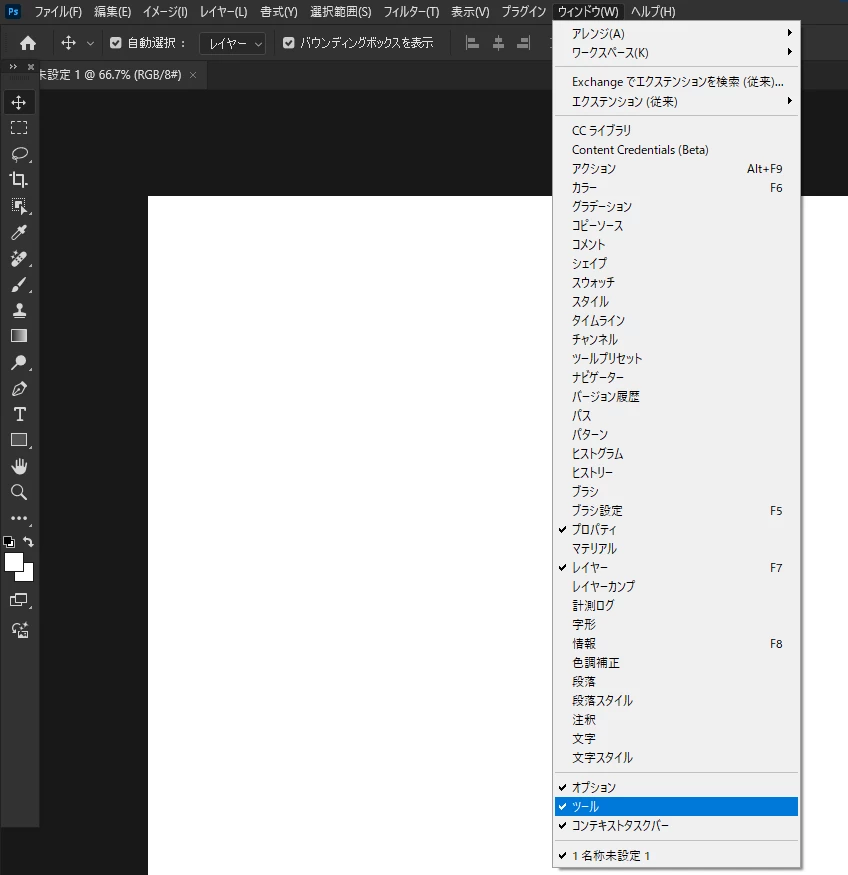Open Content Credentials (Beta) panel
848x875 pixels.
[x=676, y=150]
